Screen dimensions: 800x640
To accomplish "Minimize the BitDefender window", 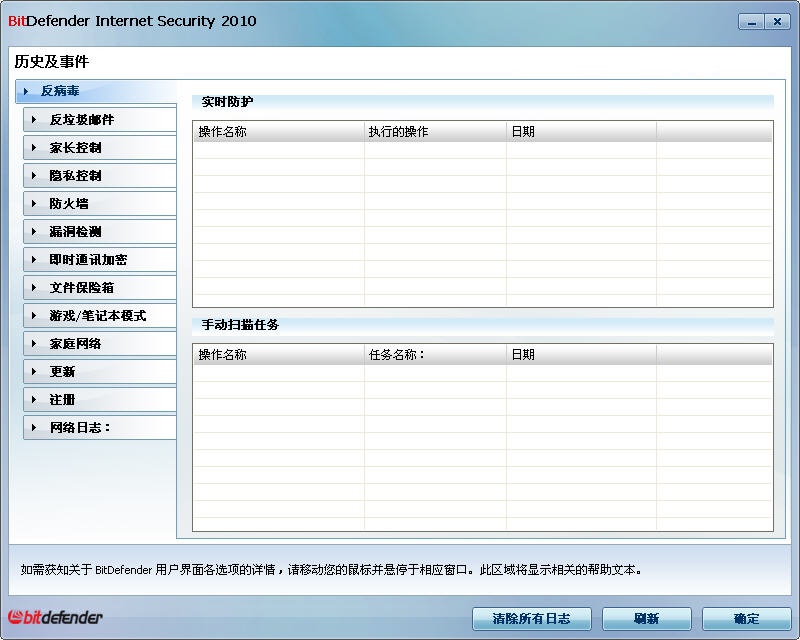I will click(751, 22).
